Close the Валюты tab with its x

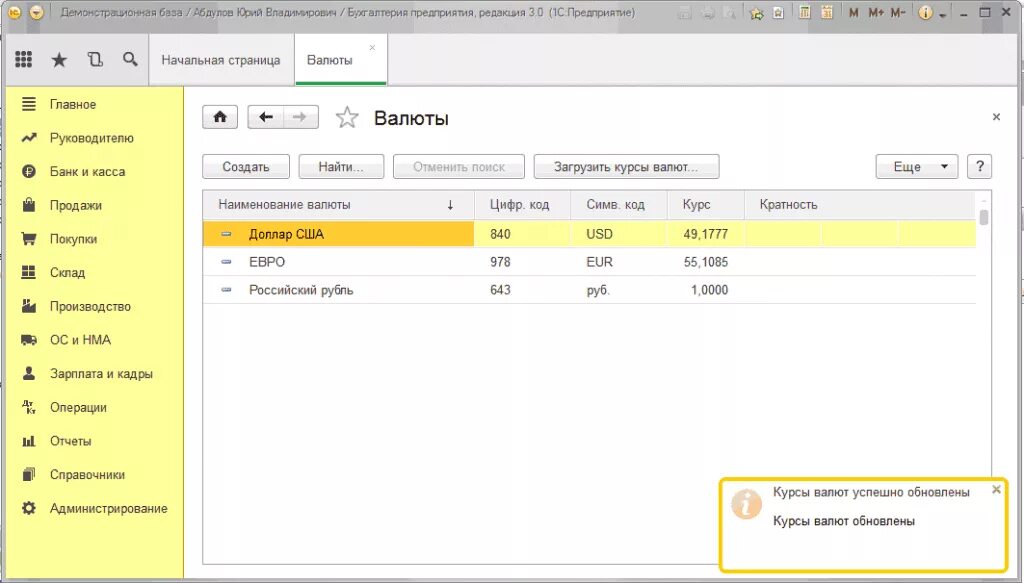tap(372, 48)
